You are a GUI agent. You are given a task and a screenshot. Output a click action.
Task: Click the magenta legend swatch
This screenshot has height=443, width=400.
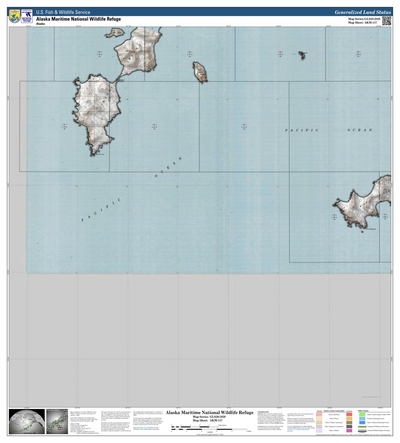click(x=349, y=430)
